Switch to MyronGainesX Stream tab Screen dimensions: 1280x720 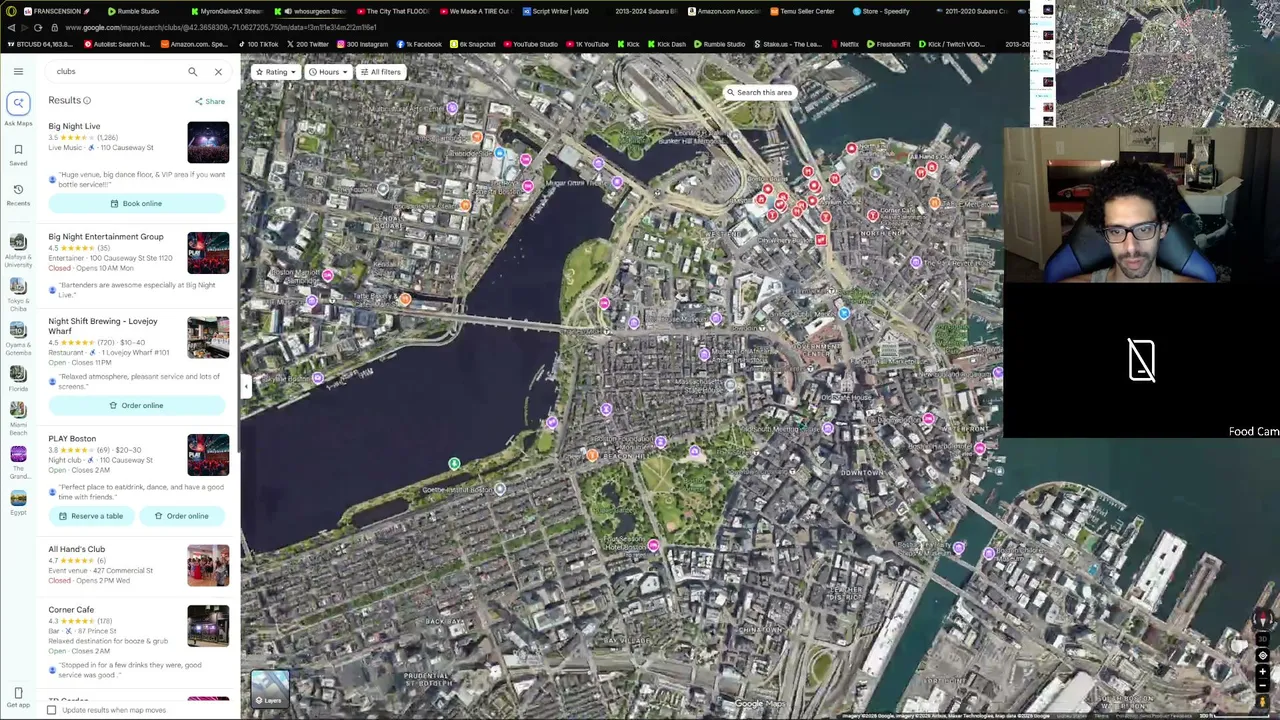226,11
